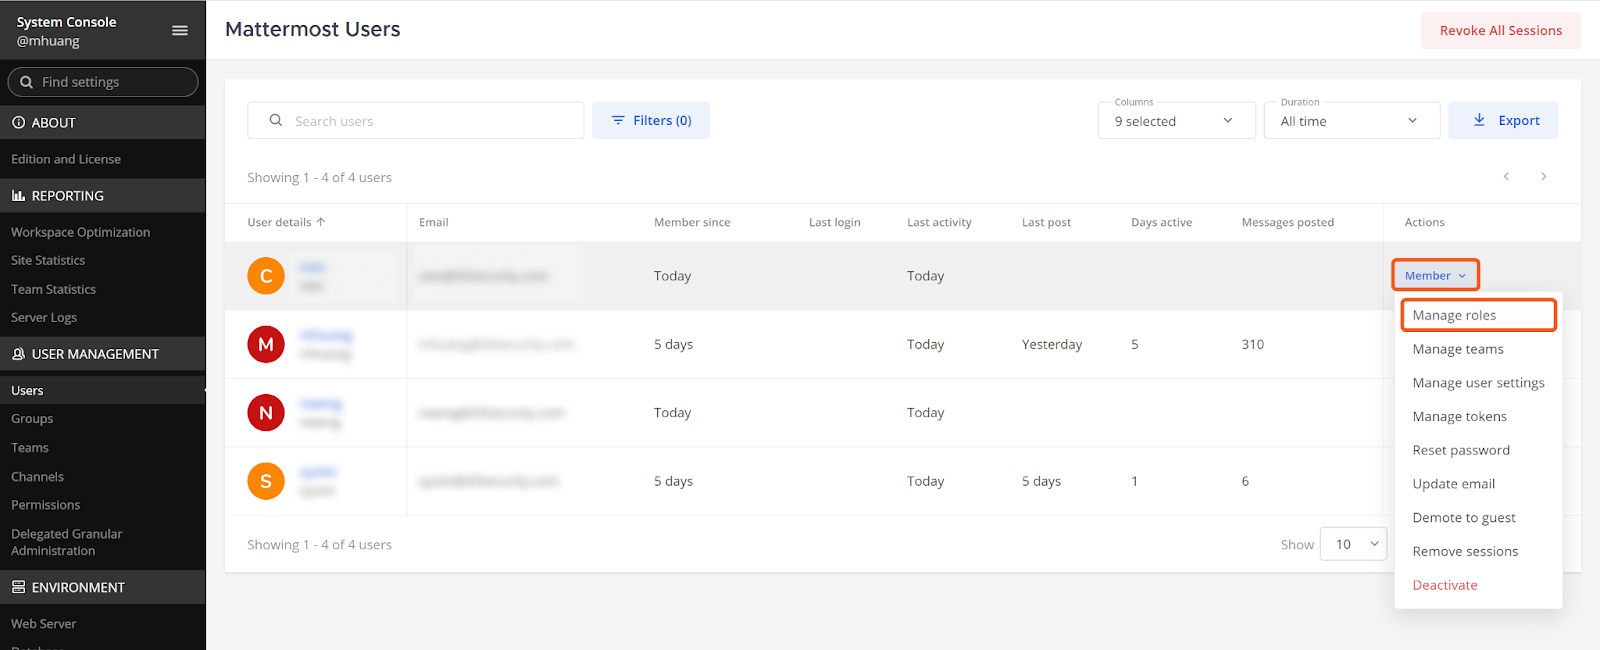Open Permissions in the sidebar
1600x650 pixels.
coord(46,505)
